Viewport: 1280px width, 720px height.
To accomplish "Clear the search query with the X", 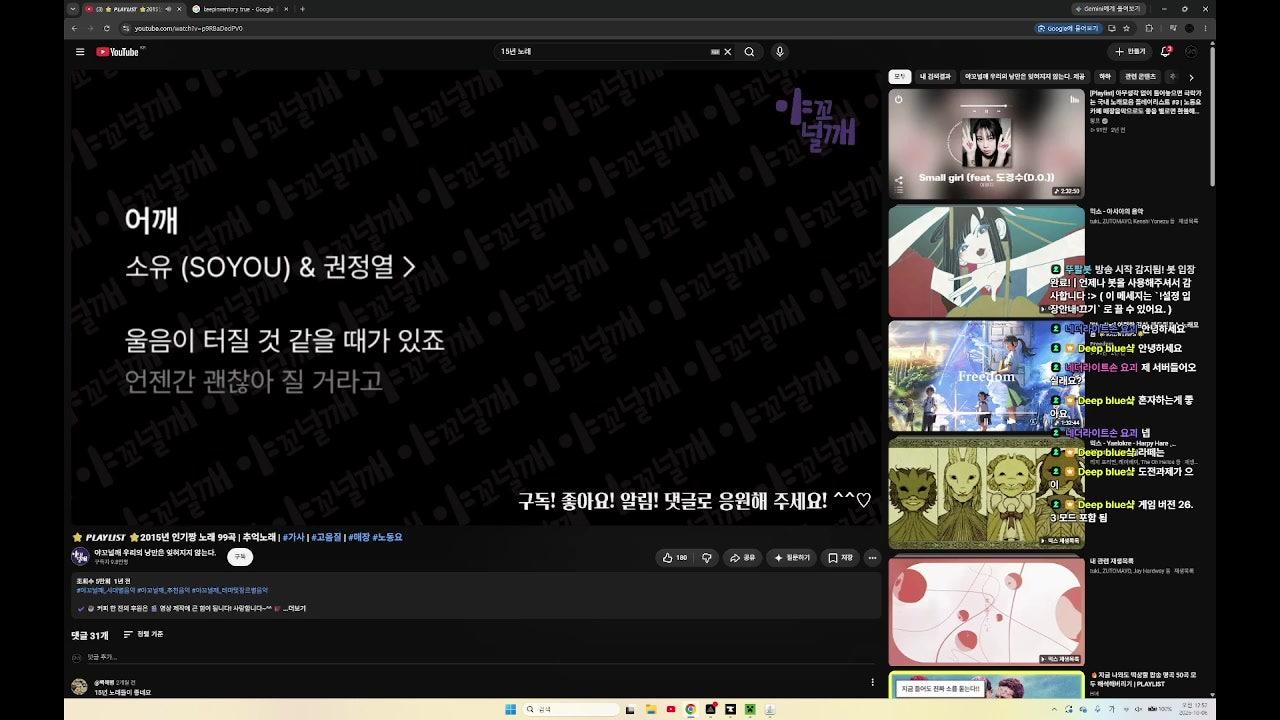I will 728,52.
